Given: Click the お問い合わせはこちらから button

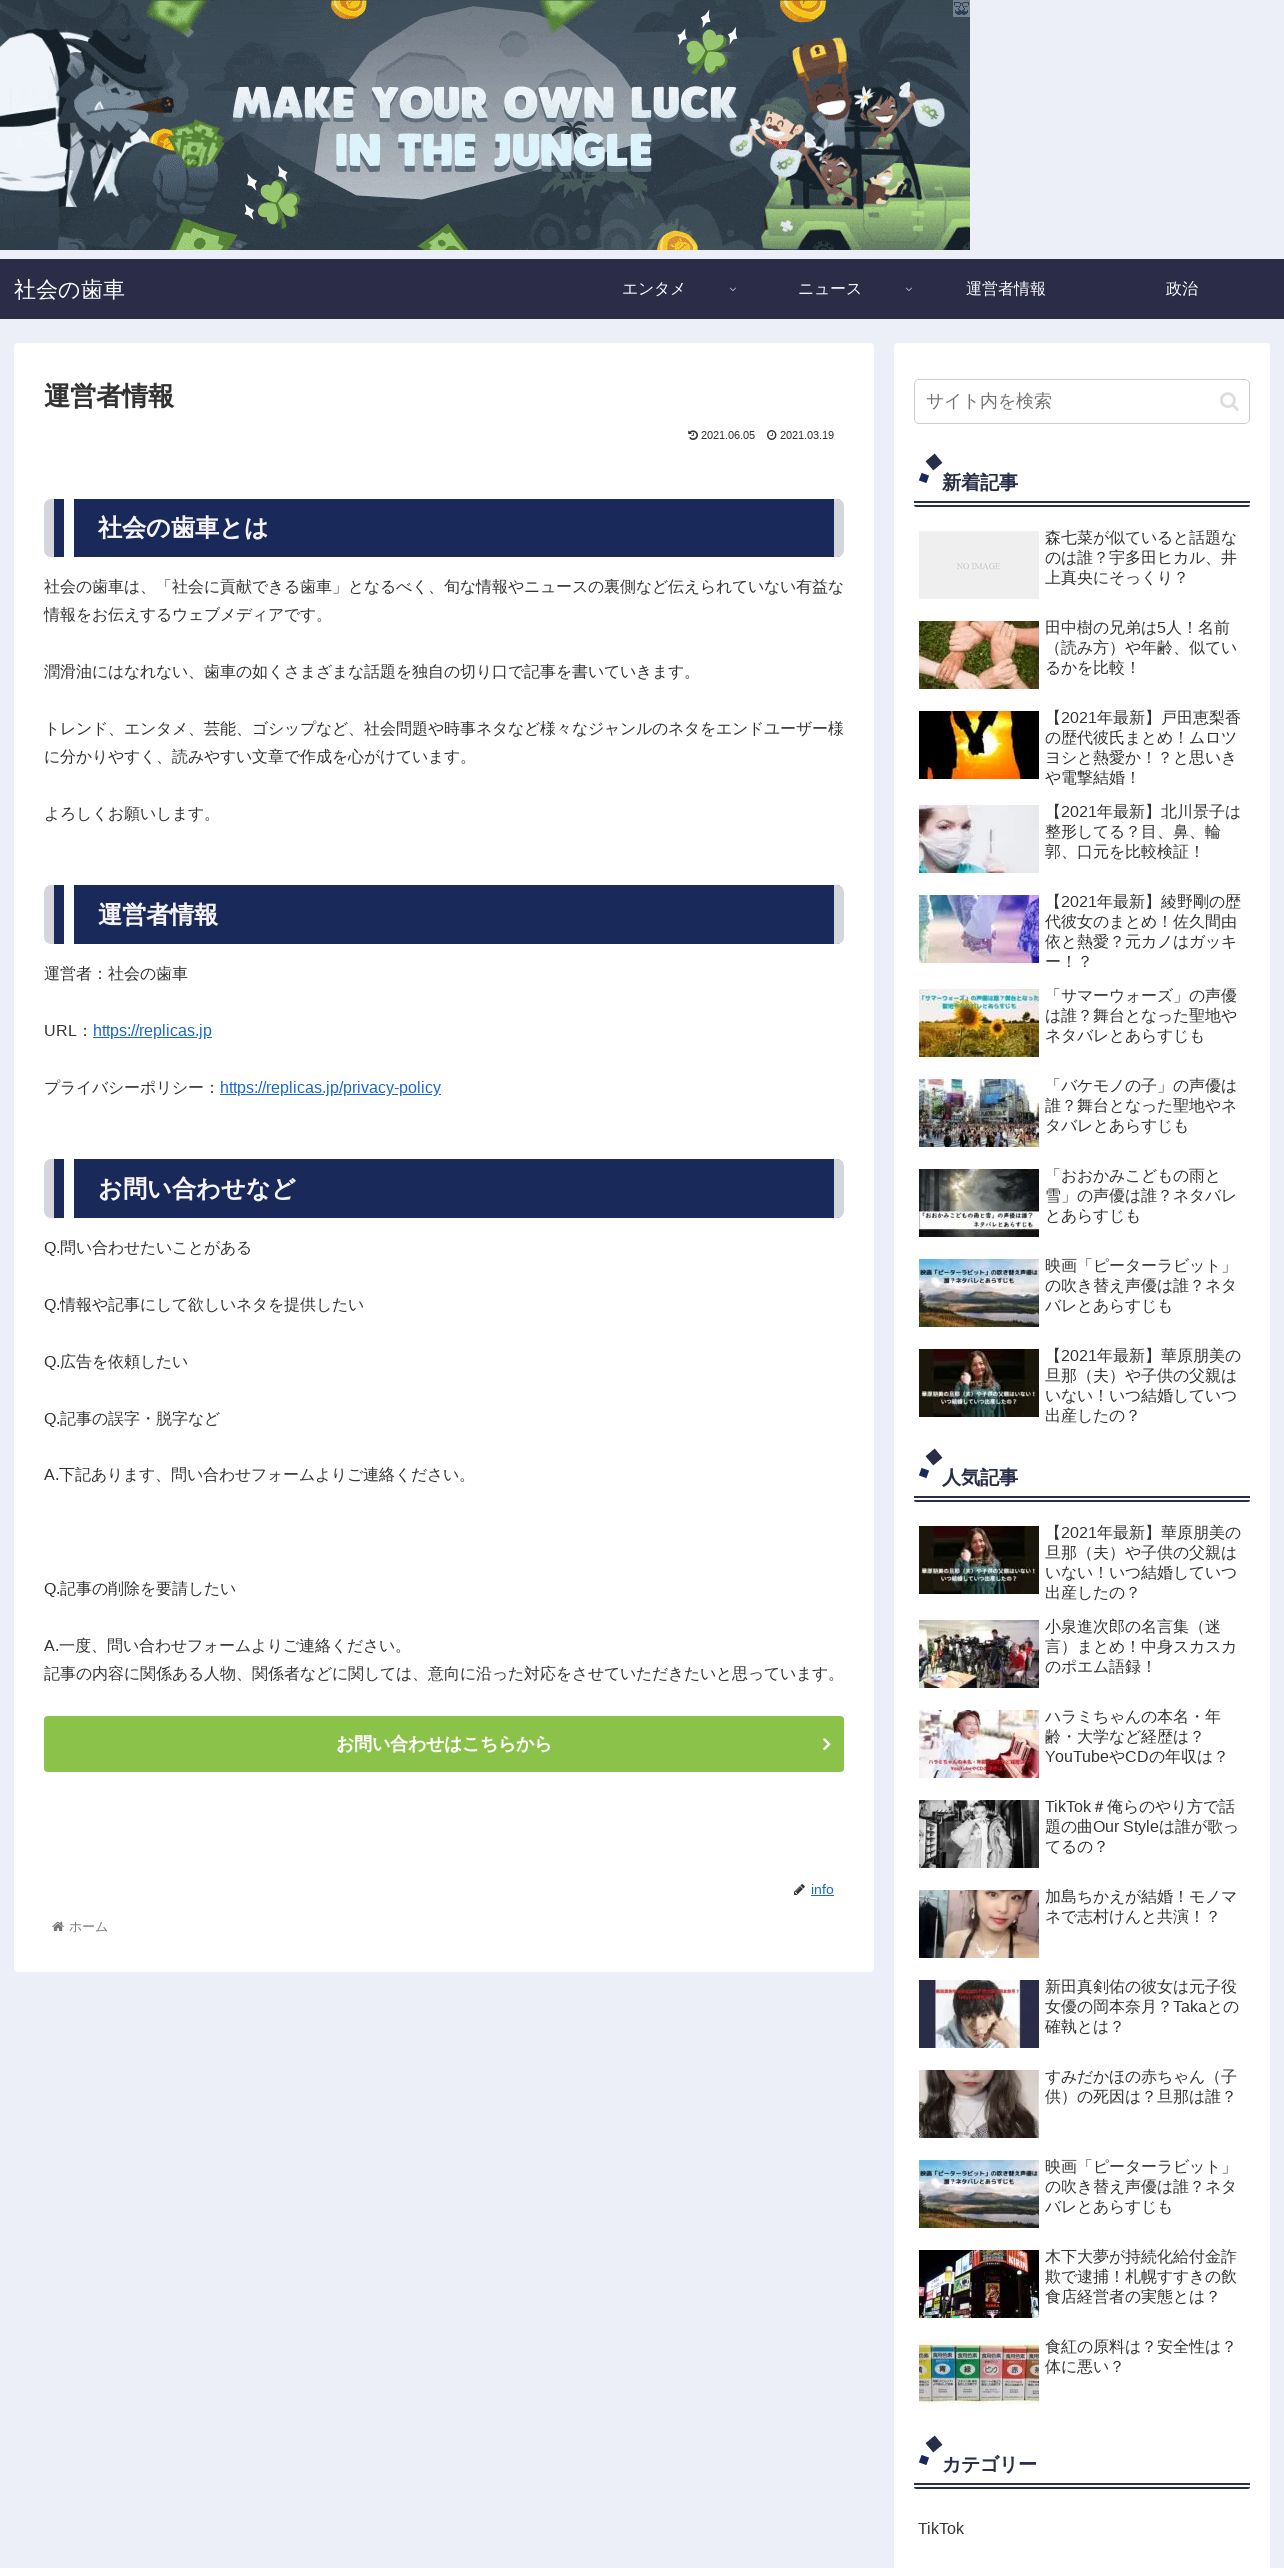Looking at the screenshot, I should click(x=443, y=1744).
